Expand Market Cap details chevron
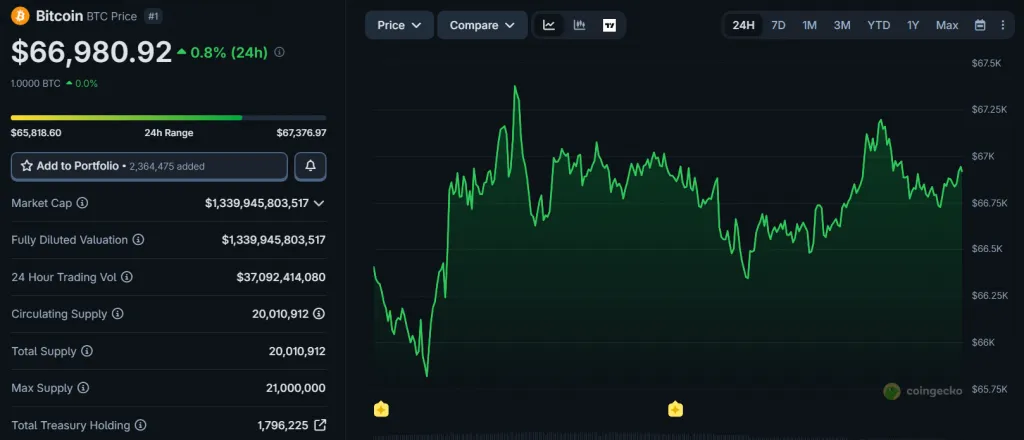This screenshot has height=440, width=1024. [x=319, y=203]
